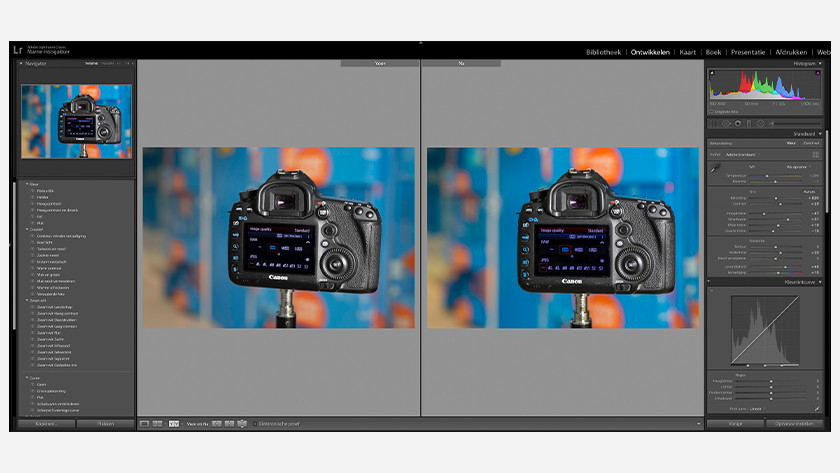Tick the Originele foto checkbox

[x=711, y=112]
